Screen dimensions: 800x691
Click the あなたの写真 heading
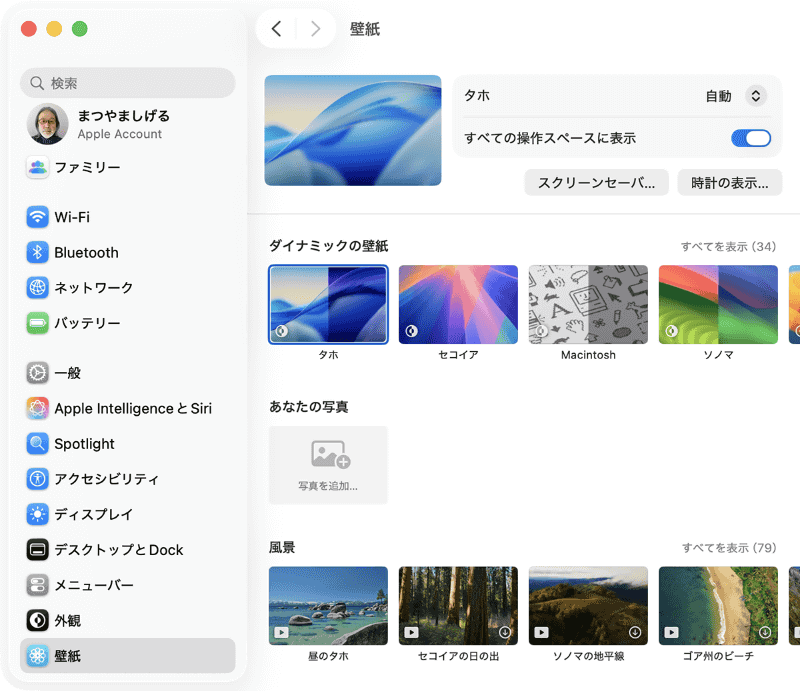pos(309,407)
